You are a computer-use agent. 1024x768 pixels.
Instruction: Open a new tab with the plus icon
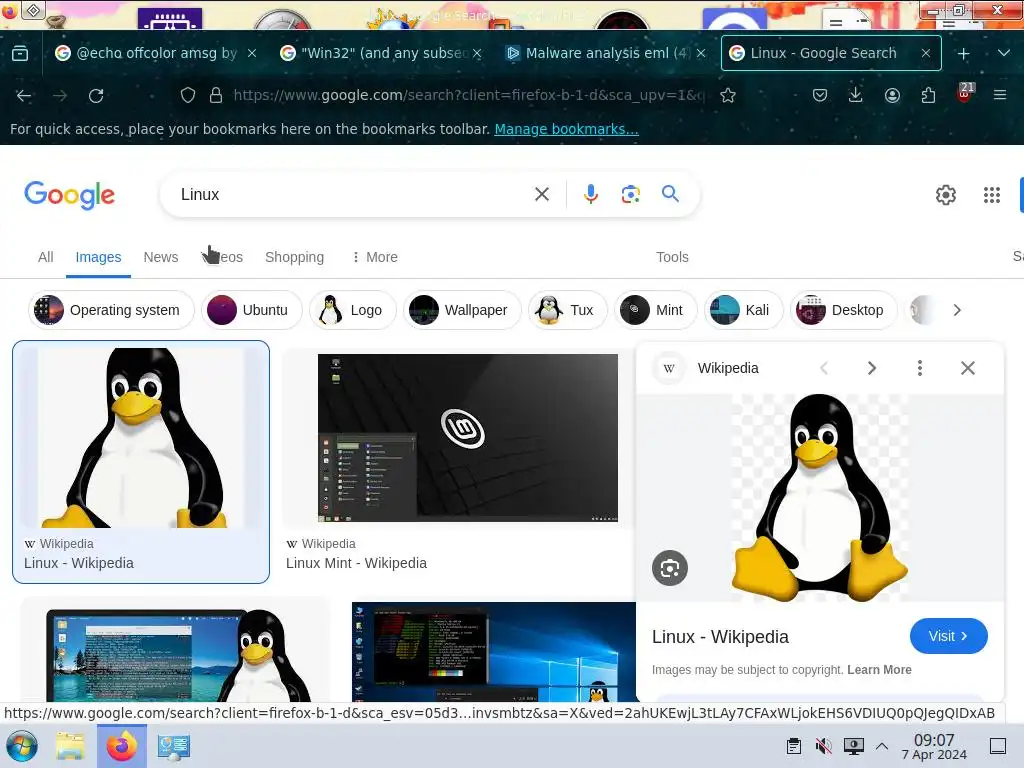(x=963, y=54)
